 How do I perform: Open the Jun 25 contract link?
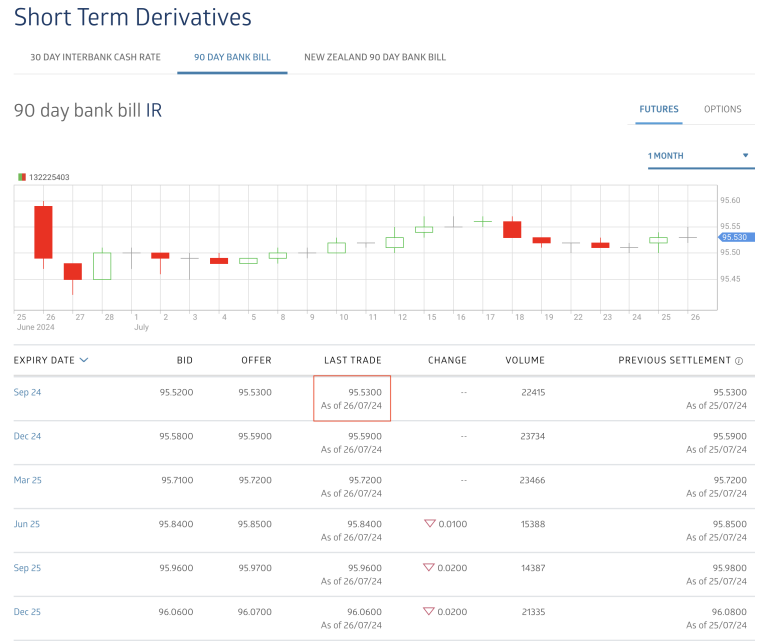28,524
